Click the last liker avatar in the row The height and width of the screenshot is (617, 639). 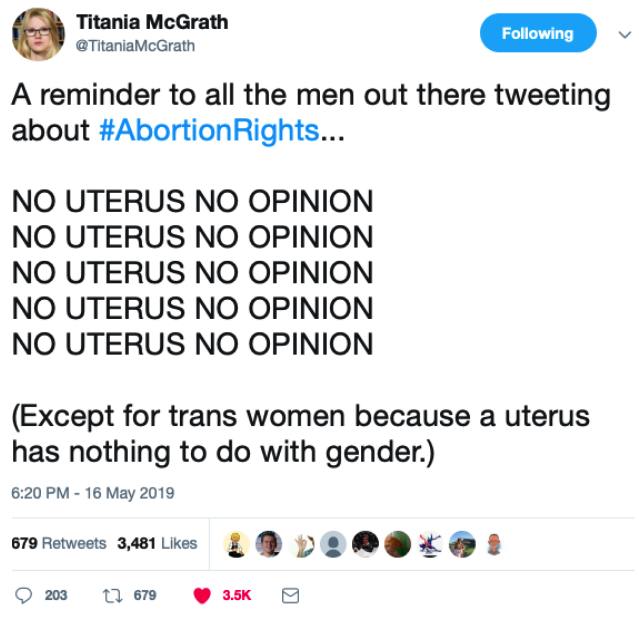coord(493,544)
